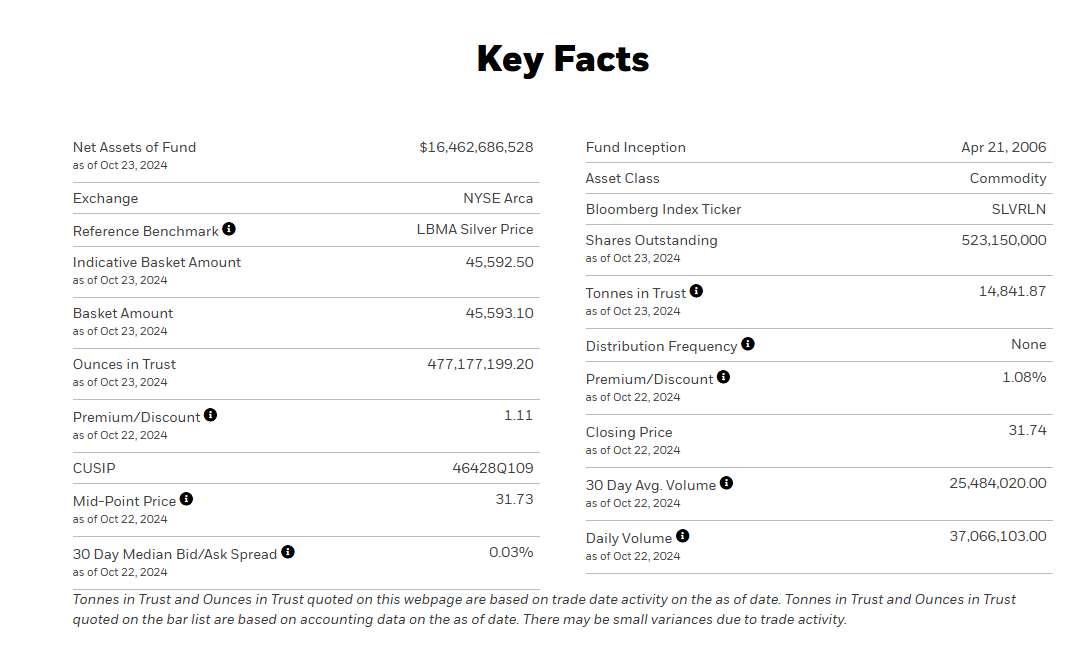Open info icon beside Premium/Discount 1.11 row
Image resolution: width=1088 pixels, height=650 pixels.
click(x=210, y=415)
